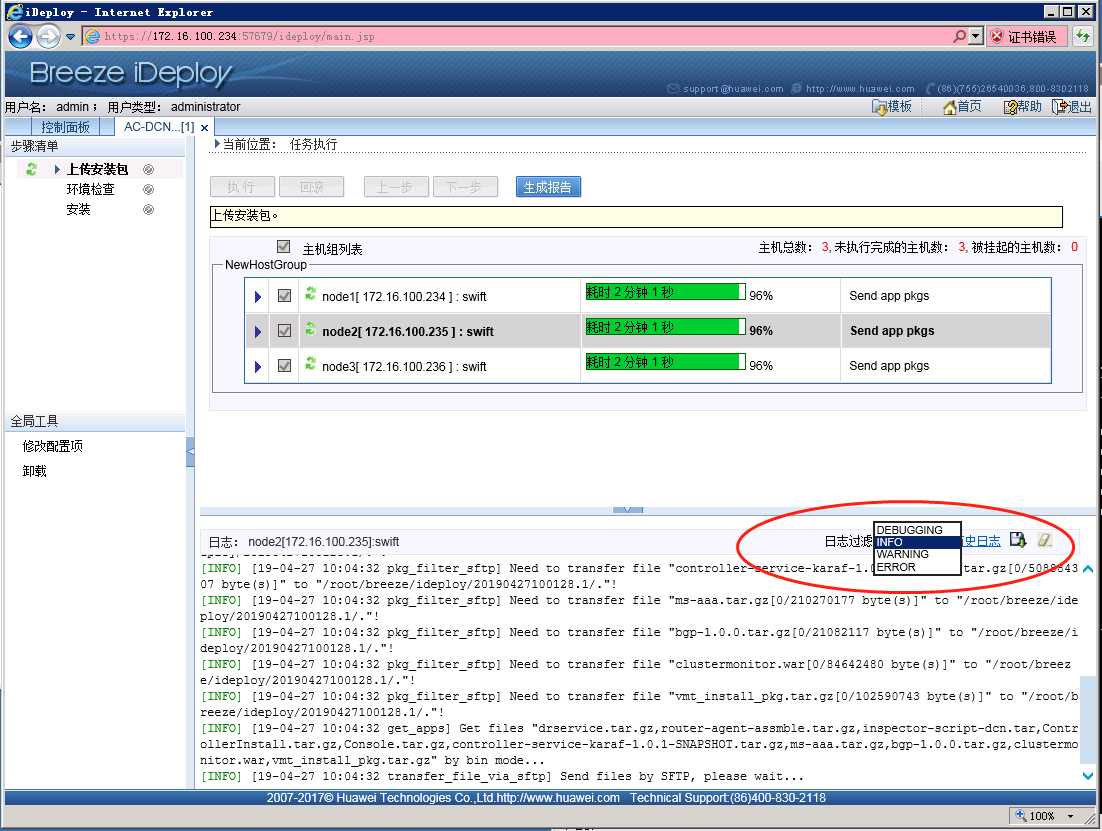Go back with the browser Back arrow
The image size is (1102, 831).
(20, 36)
